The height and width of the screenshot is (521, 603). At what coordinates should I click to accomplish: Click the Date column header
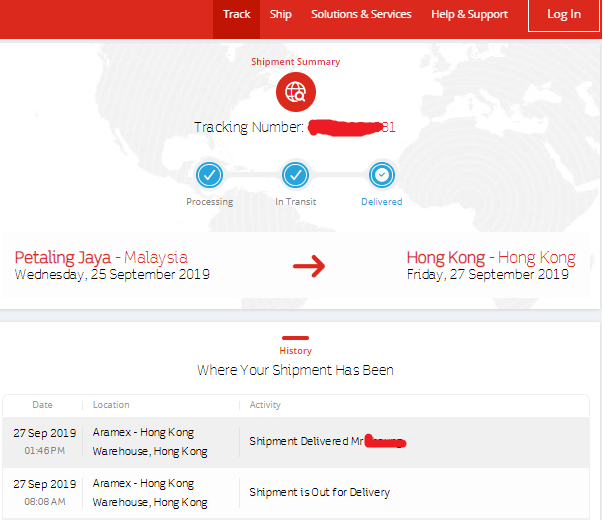tap(42, 405)
